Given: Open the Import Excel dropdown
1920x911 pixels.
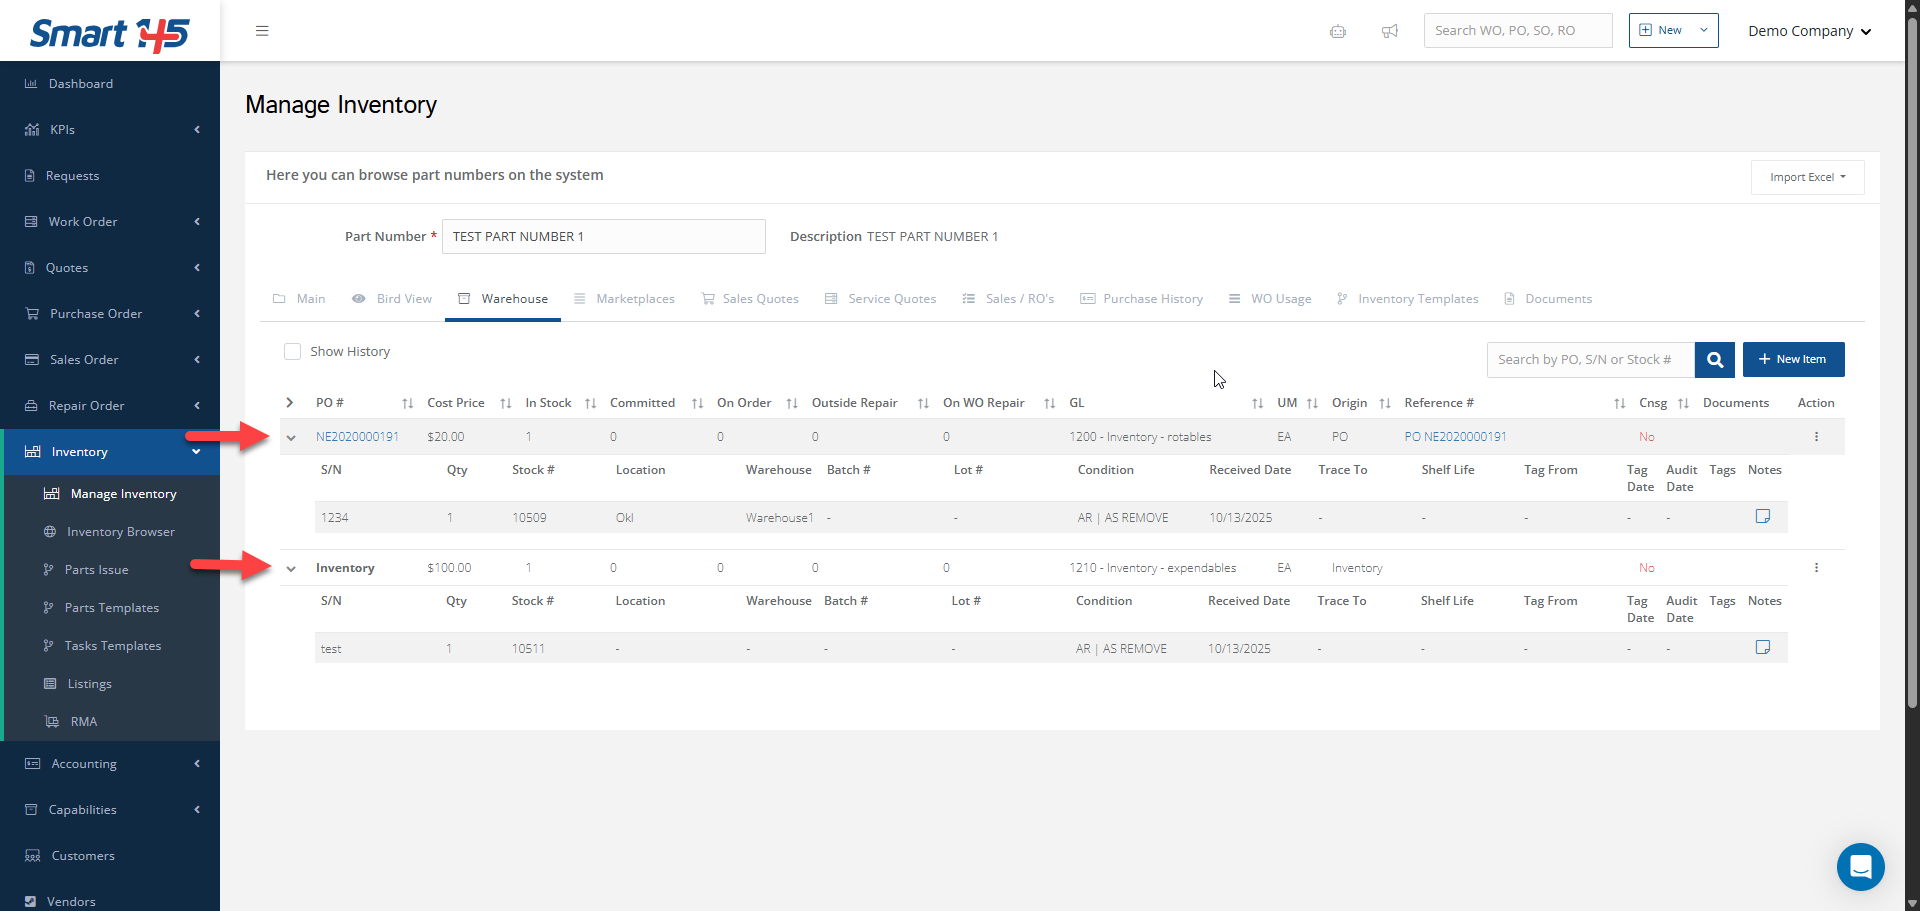Looking at the screenshot, I should (1807, 178).
